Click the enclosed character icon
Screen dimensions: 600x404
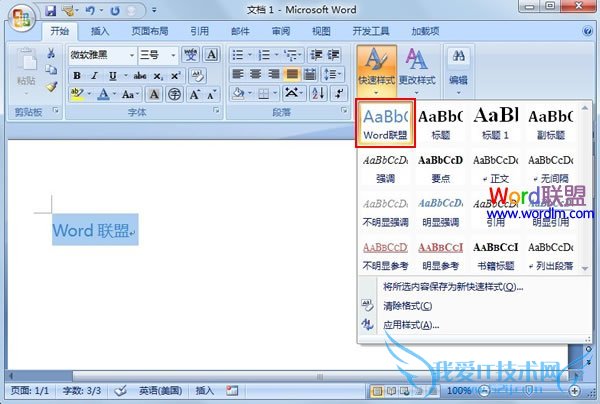174,94
